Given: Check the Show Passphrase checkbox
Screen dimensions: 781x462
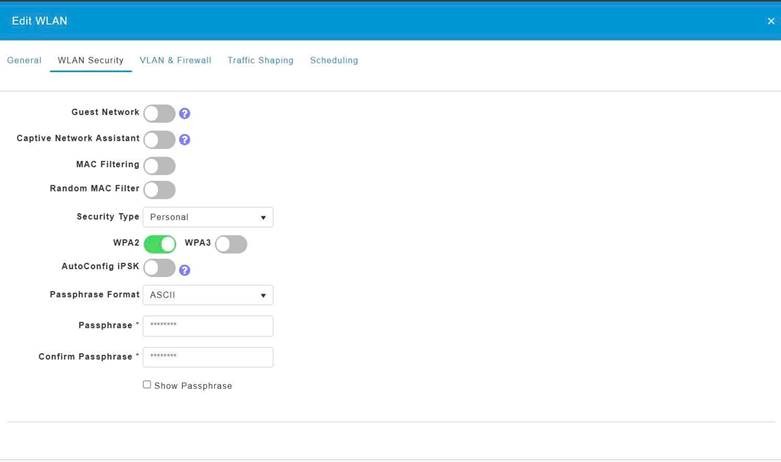Looking at the screenshot, I should coord(147,385).
